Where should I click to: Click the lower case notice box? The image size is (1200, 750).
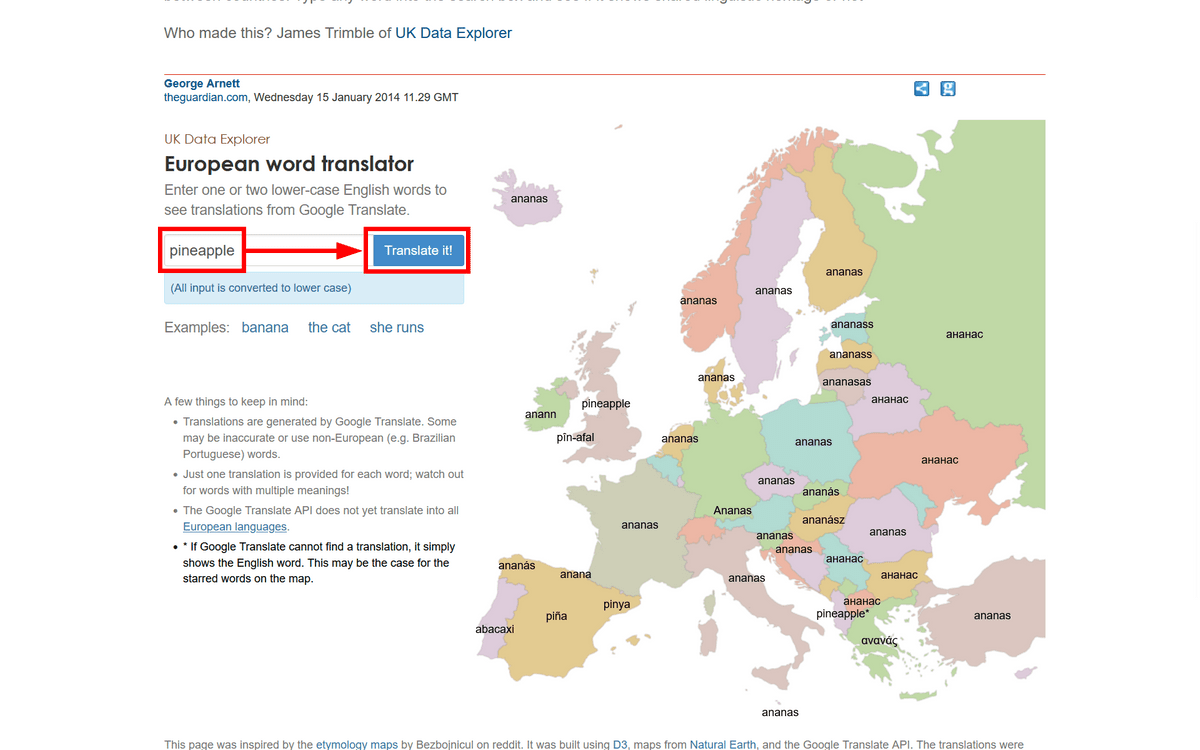click(314, 288)
